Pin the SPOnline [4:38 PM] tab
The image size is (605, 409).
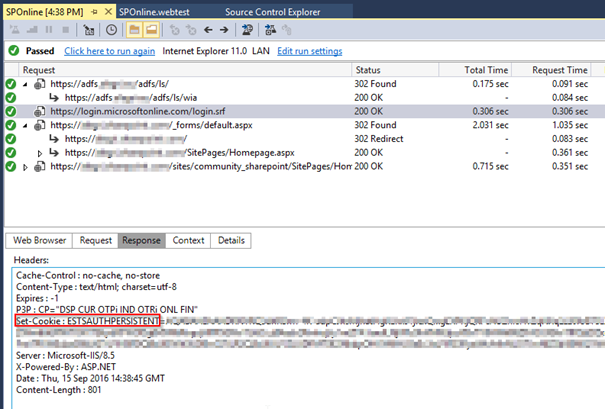(x=93, y=9)
